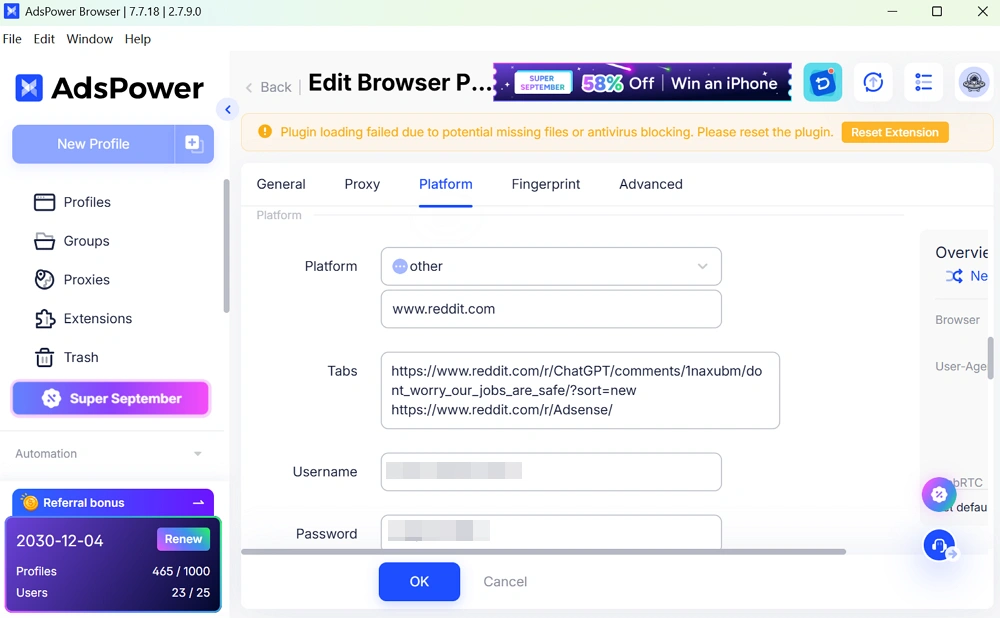The width and height of the screenshot is (1000, 618).
Task: Click the update upload circular arrow icon
Action: coord(873,82)
